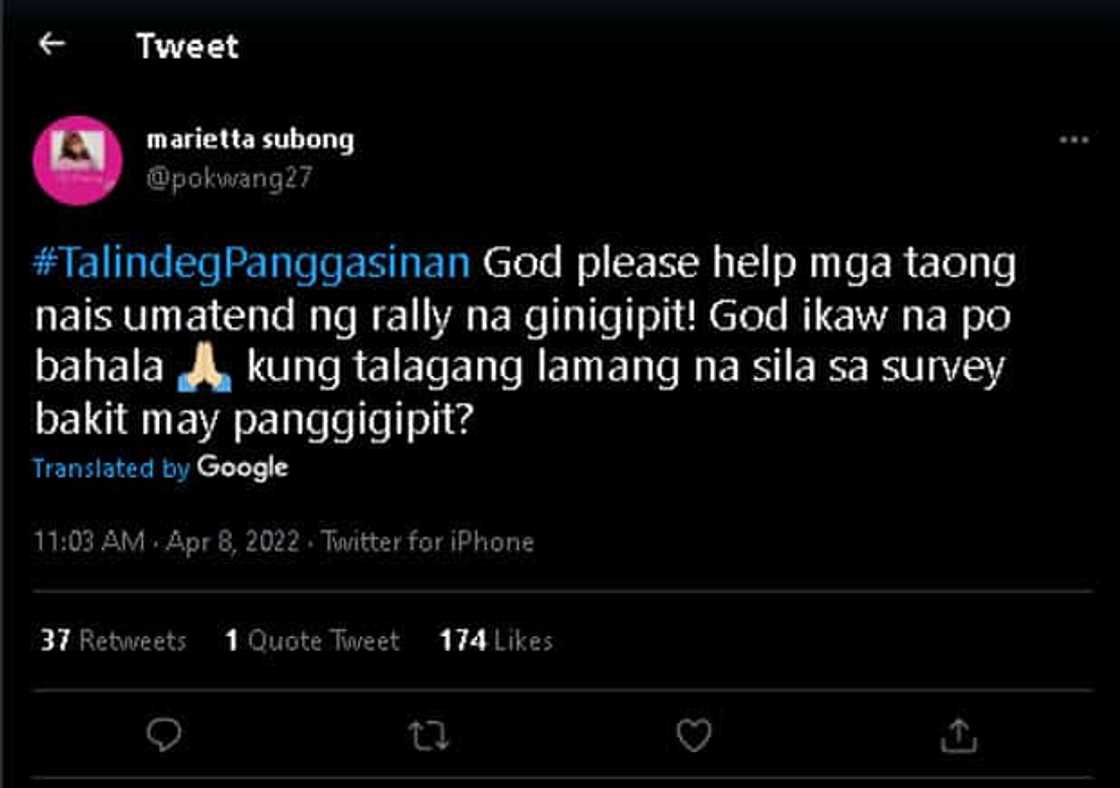1120x788 pixels.
Task: Click the praying hands emoji
Action: coord(204,369)
